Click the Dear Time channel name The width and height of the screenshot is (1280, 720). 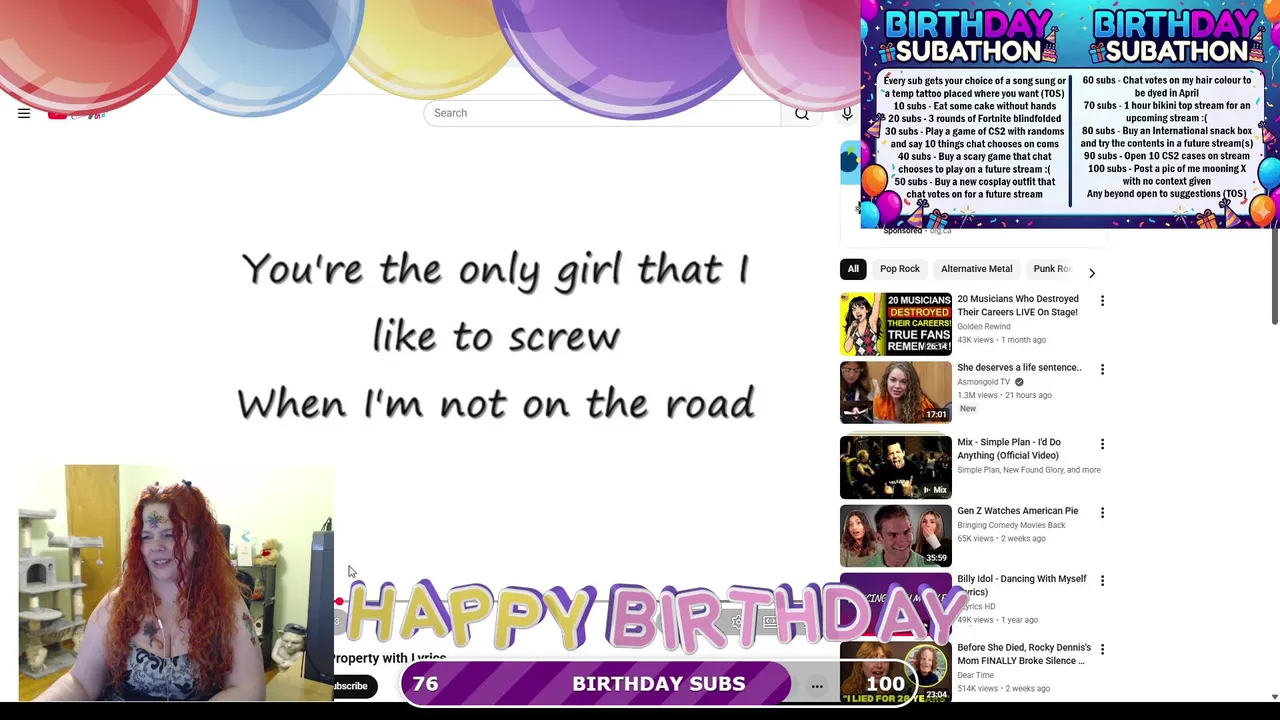tap(975, 675)
